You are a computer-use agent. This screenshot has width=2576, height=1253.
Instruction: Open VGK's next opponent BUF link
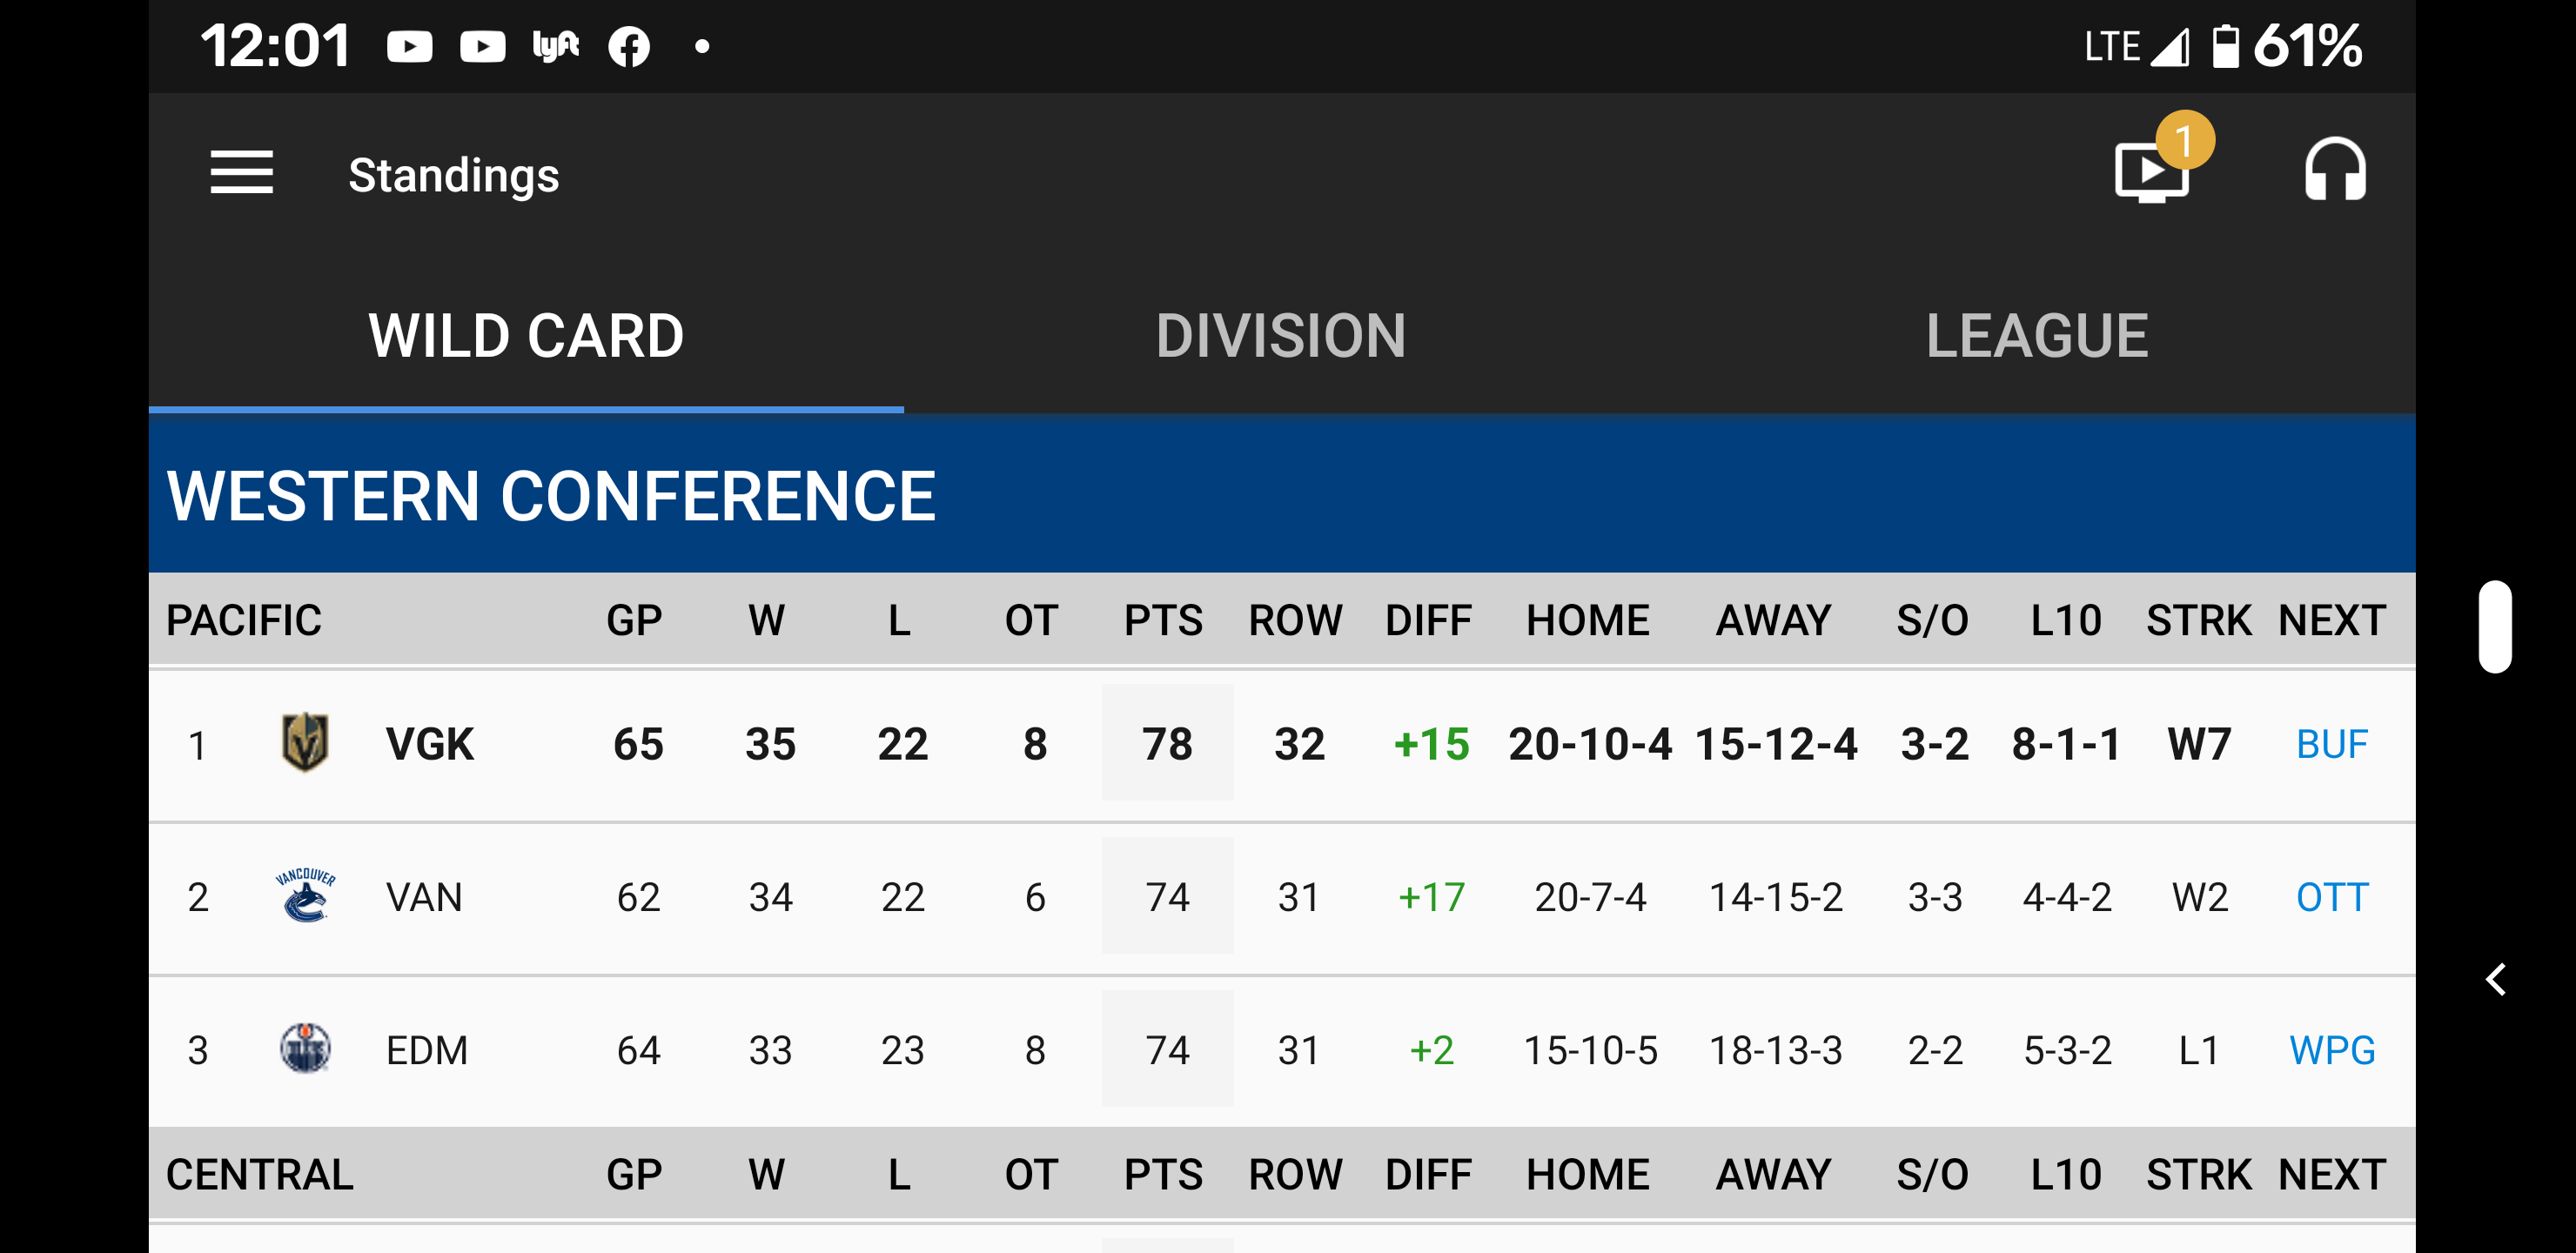click(2332, 744)
